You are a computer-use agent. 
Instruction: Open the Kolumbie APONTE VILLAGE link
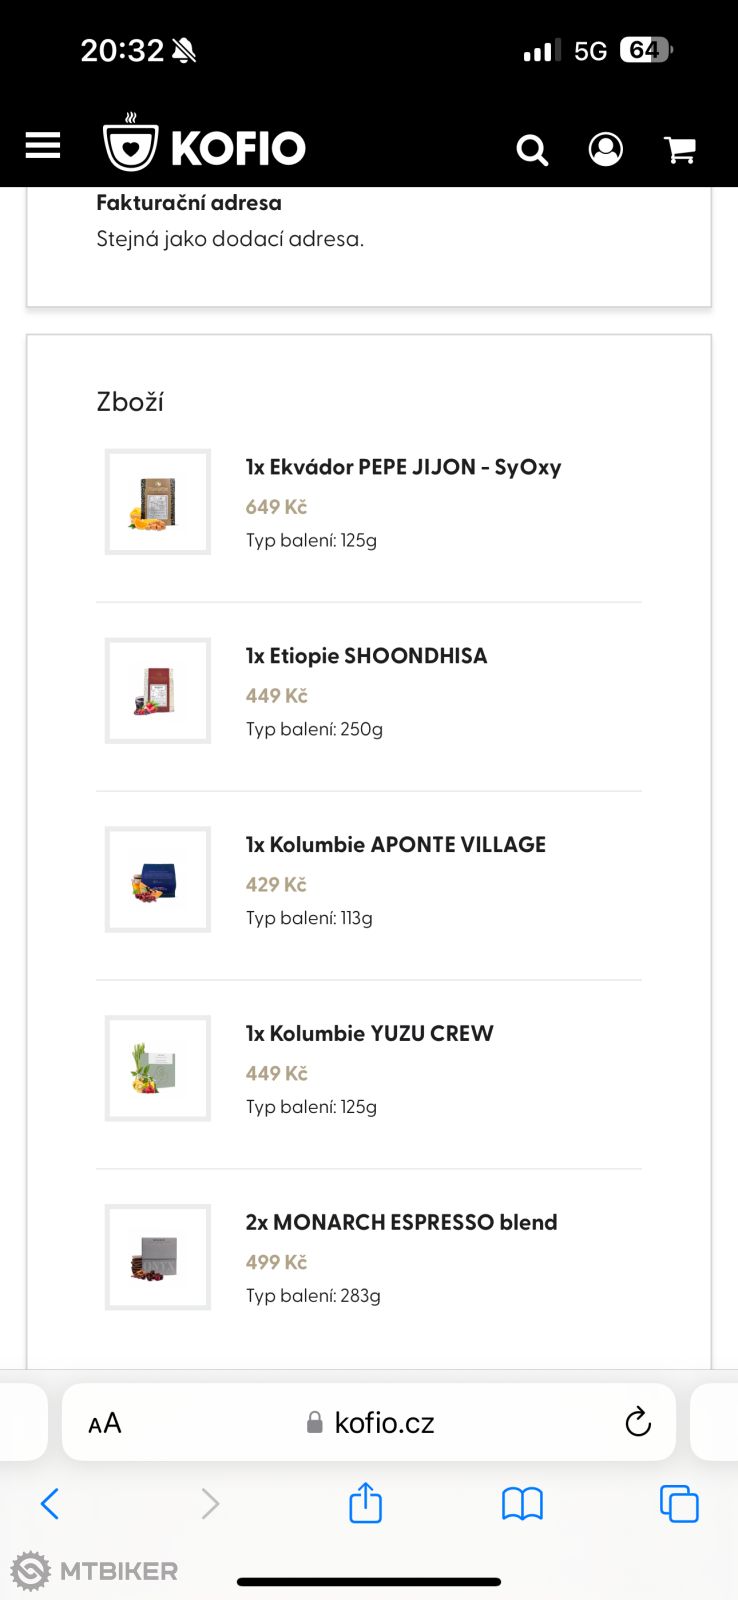[x=396, y=845]
